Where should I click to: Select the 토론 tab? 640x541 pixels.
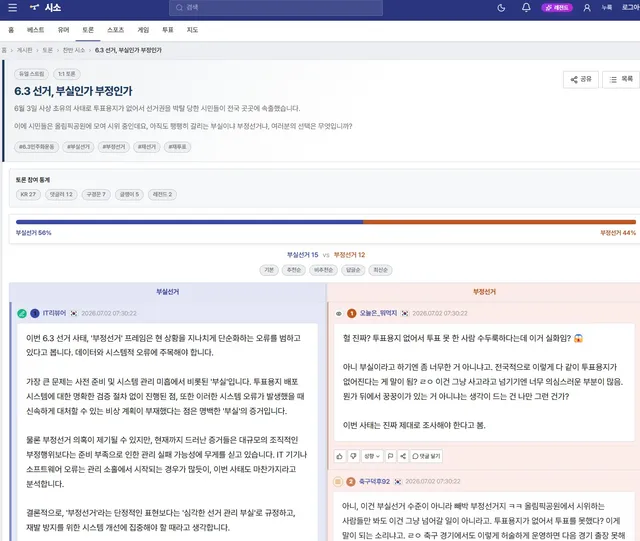pos(88,30)
